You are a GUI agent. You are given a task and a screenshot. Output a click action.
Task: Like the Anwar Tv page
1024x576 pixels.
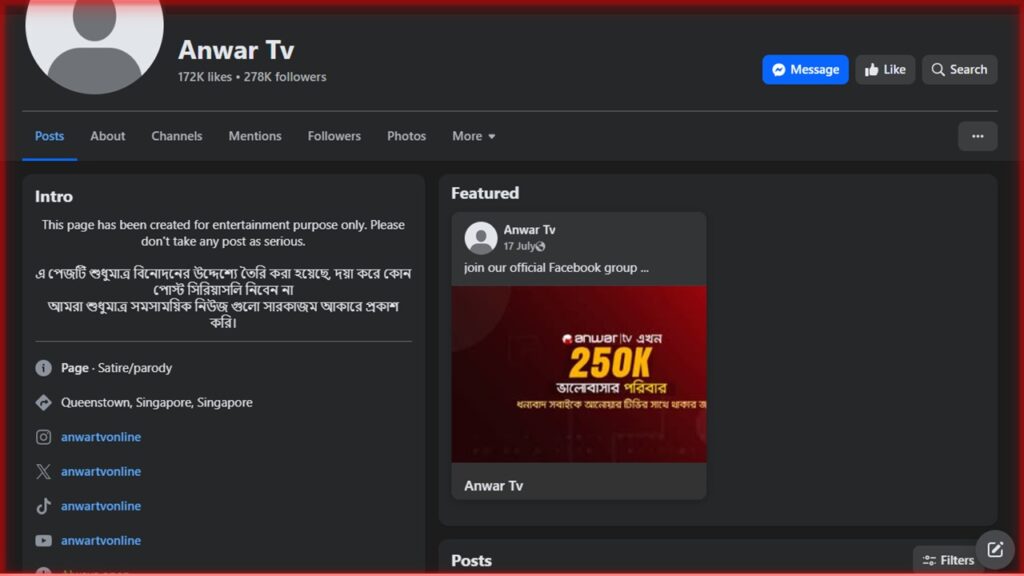coord(885,70)
